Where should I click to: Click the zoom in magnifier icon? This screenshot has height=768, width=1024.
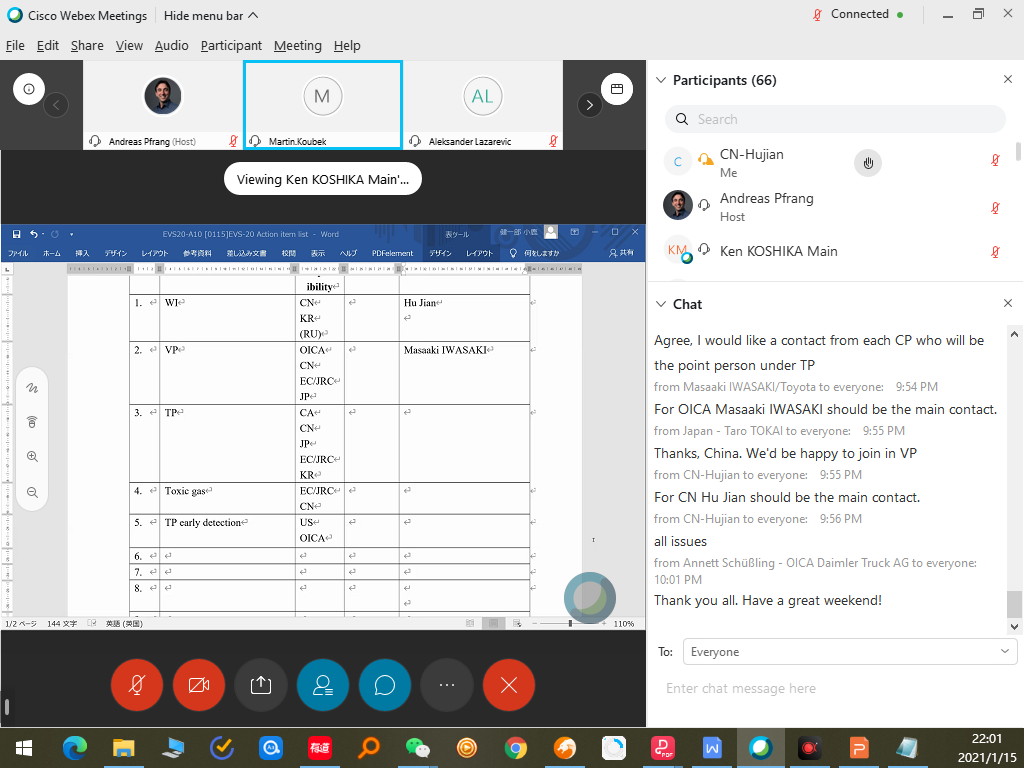(32, 457)
